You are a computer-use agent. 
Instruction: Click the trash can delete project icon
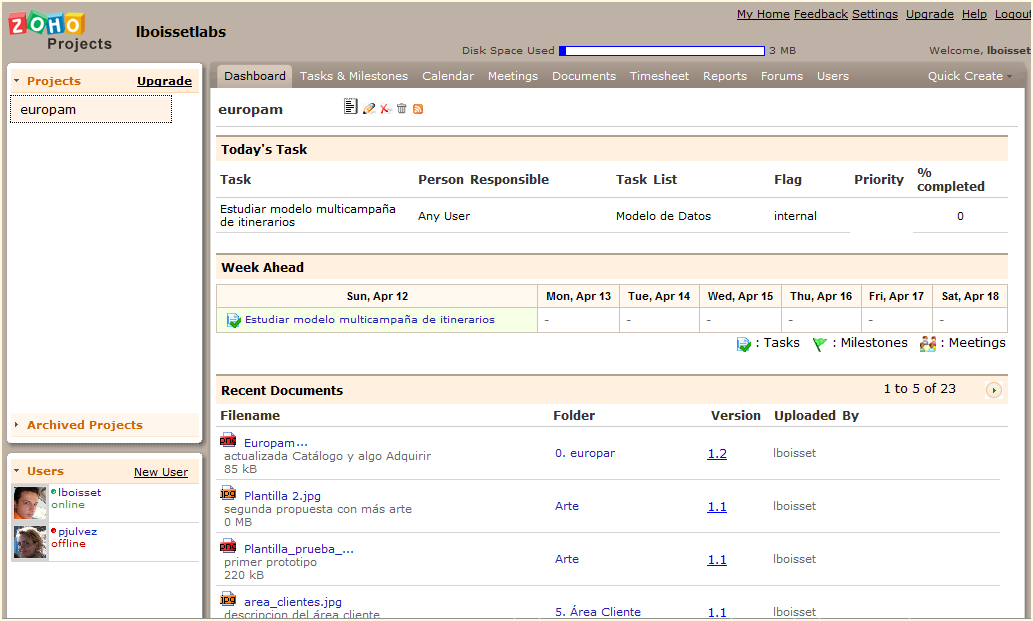[402, 108]
